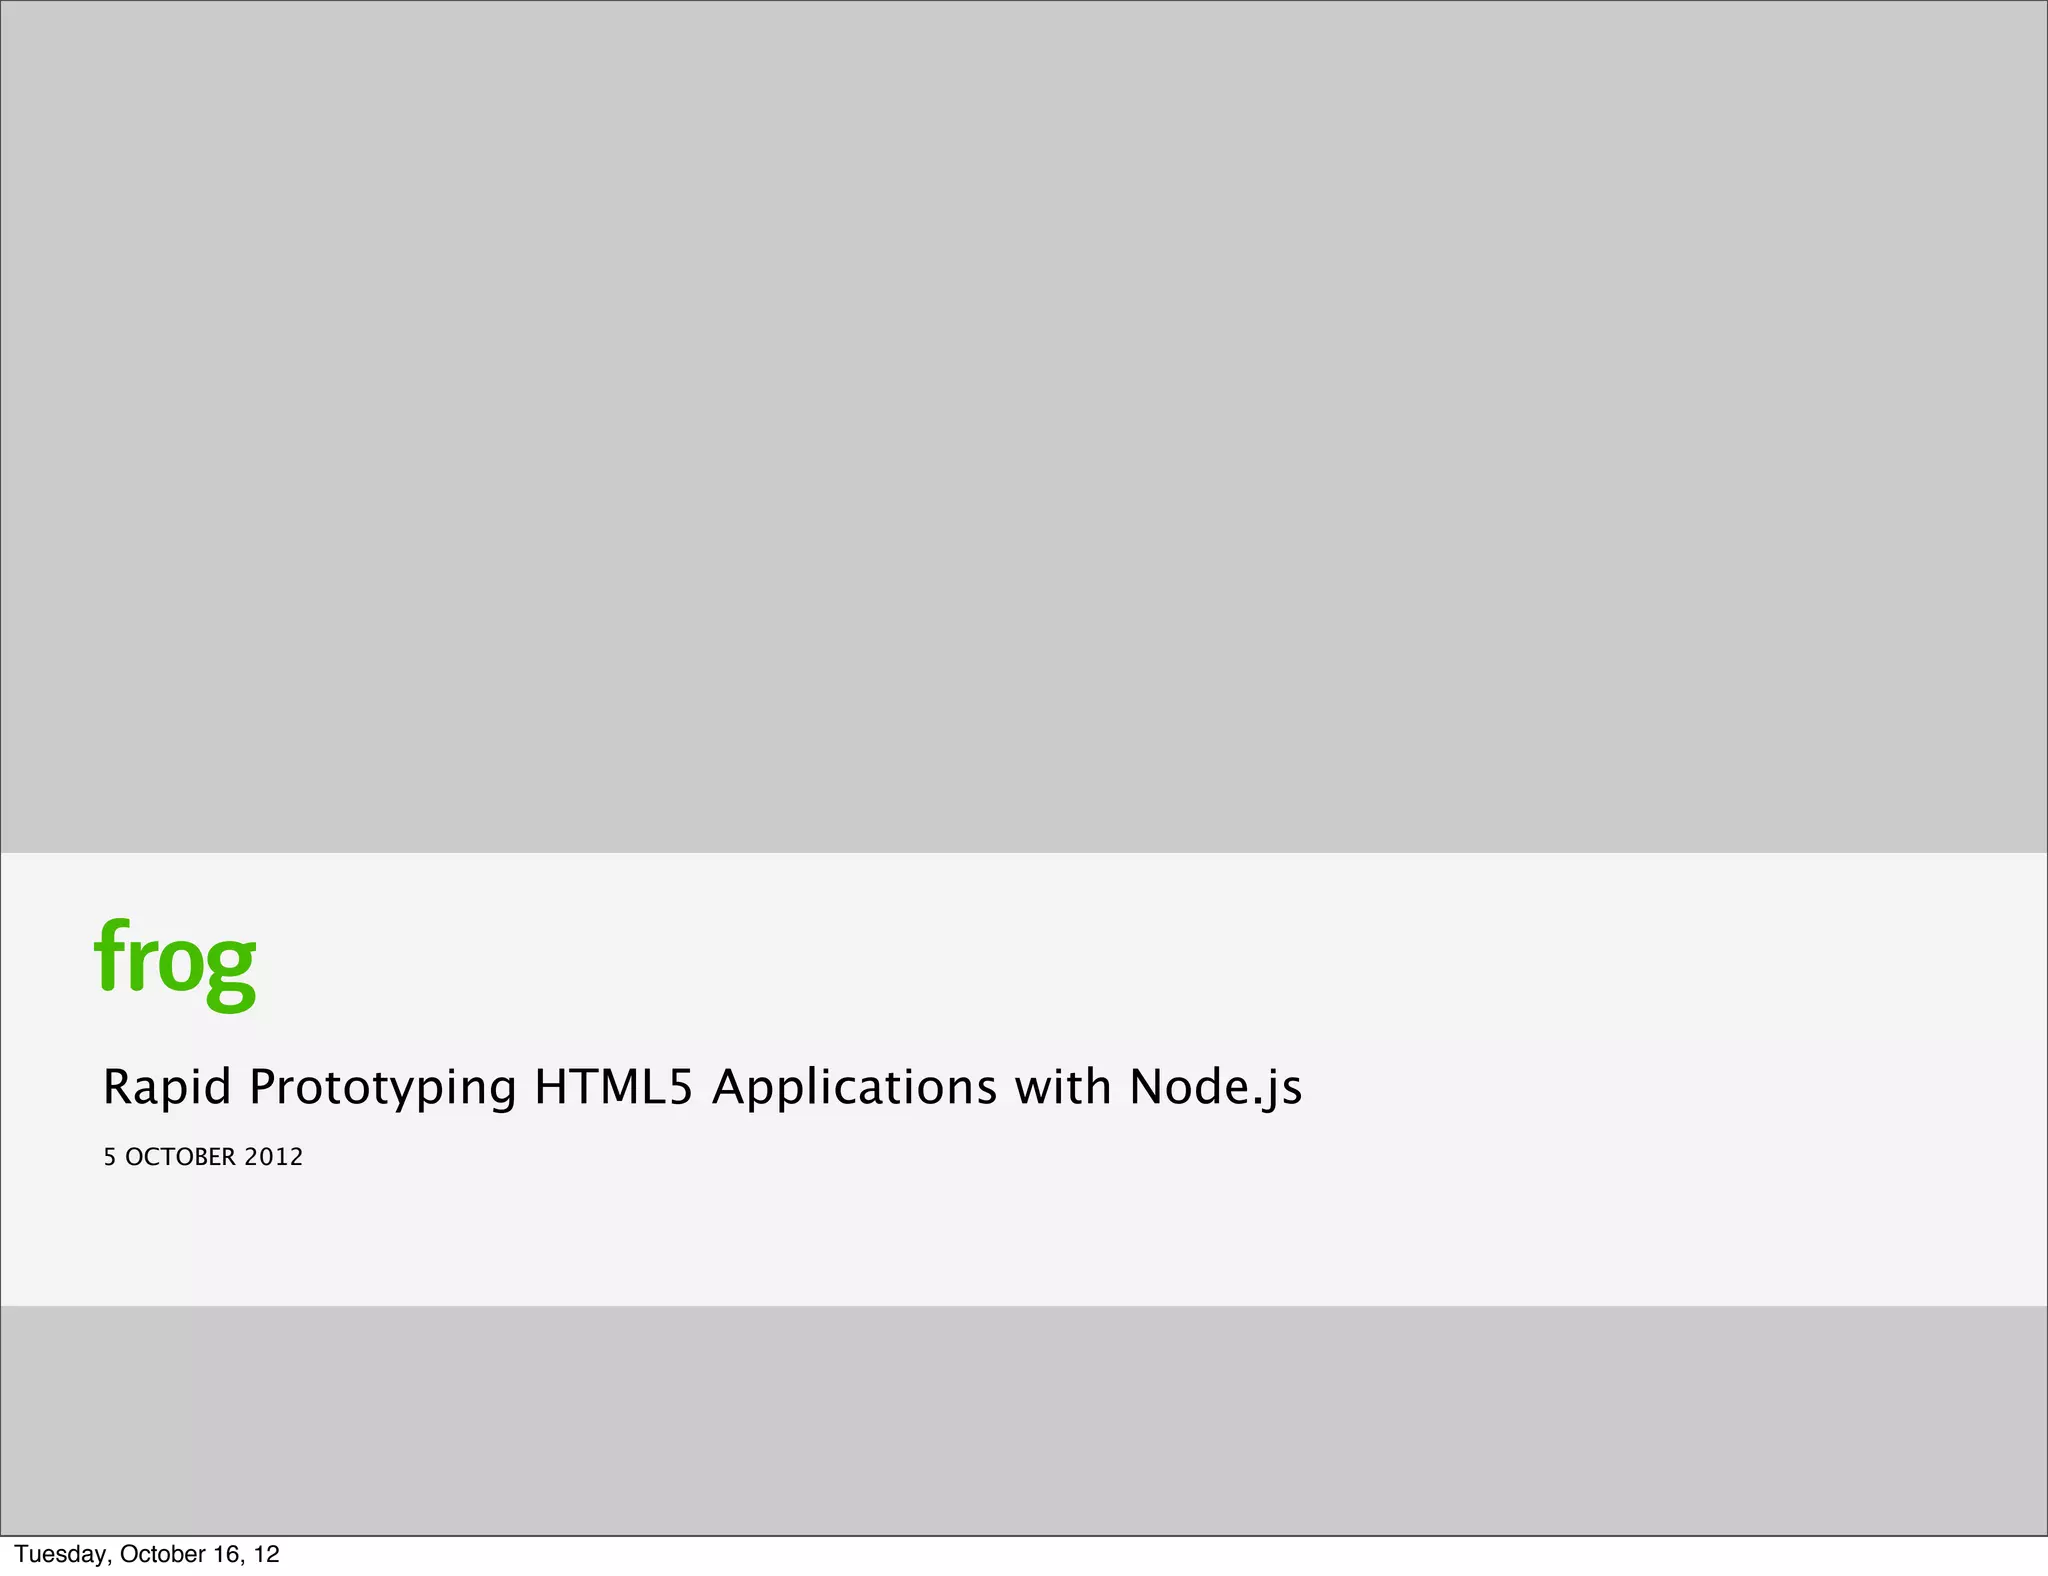
Task: Click the large gray area above the title band
Action: (1024, 420)
